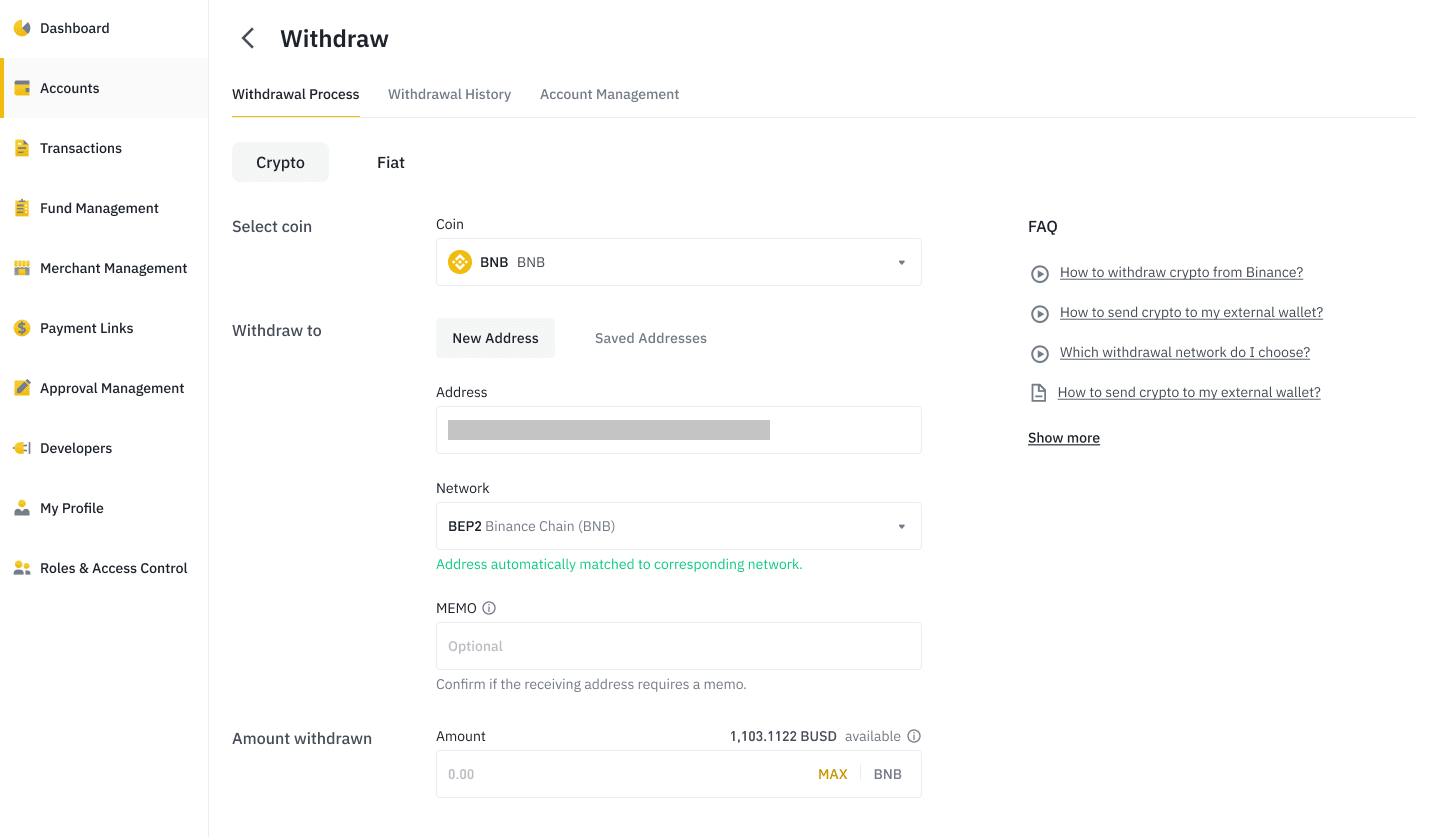The image size is (1440, 837).
Task: Click document icon beside the last FAQ article
Action: point(1039,393)
